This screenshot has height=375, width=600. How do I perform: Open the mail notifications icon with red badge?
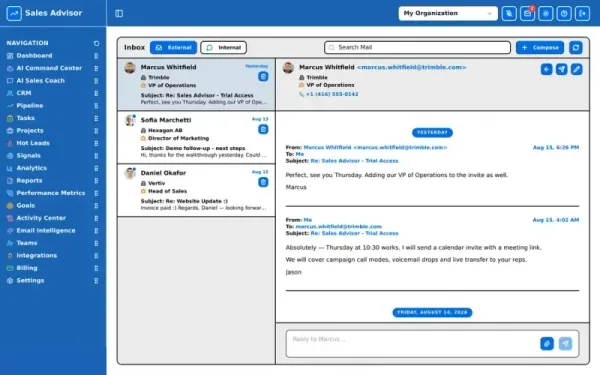[x=527, y=13]
